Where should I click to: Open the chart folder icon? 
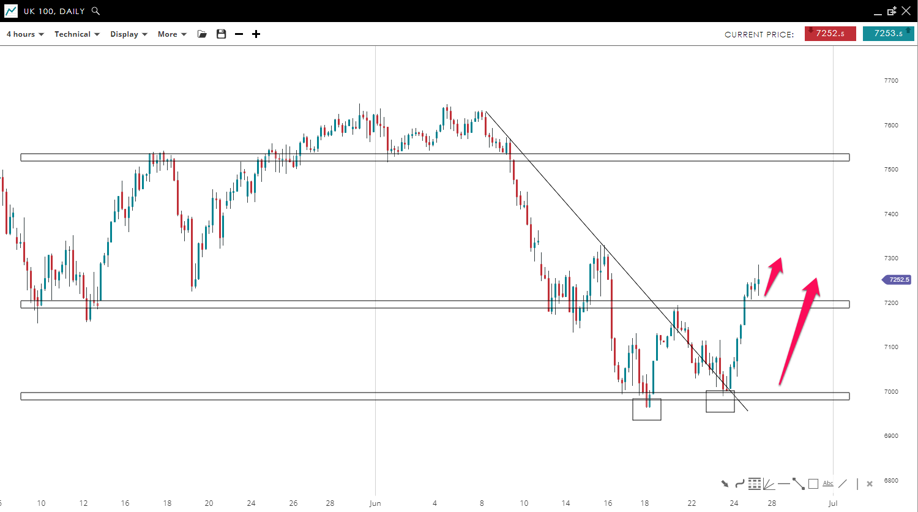point(202,34)
